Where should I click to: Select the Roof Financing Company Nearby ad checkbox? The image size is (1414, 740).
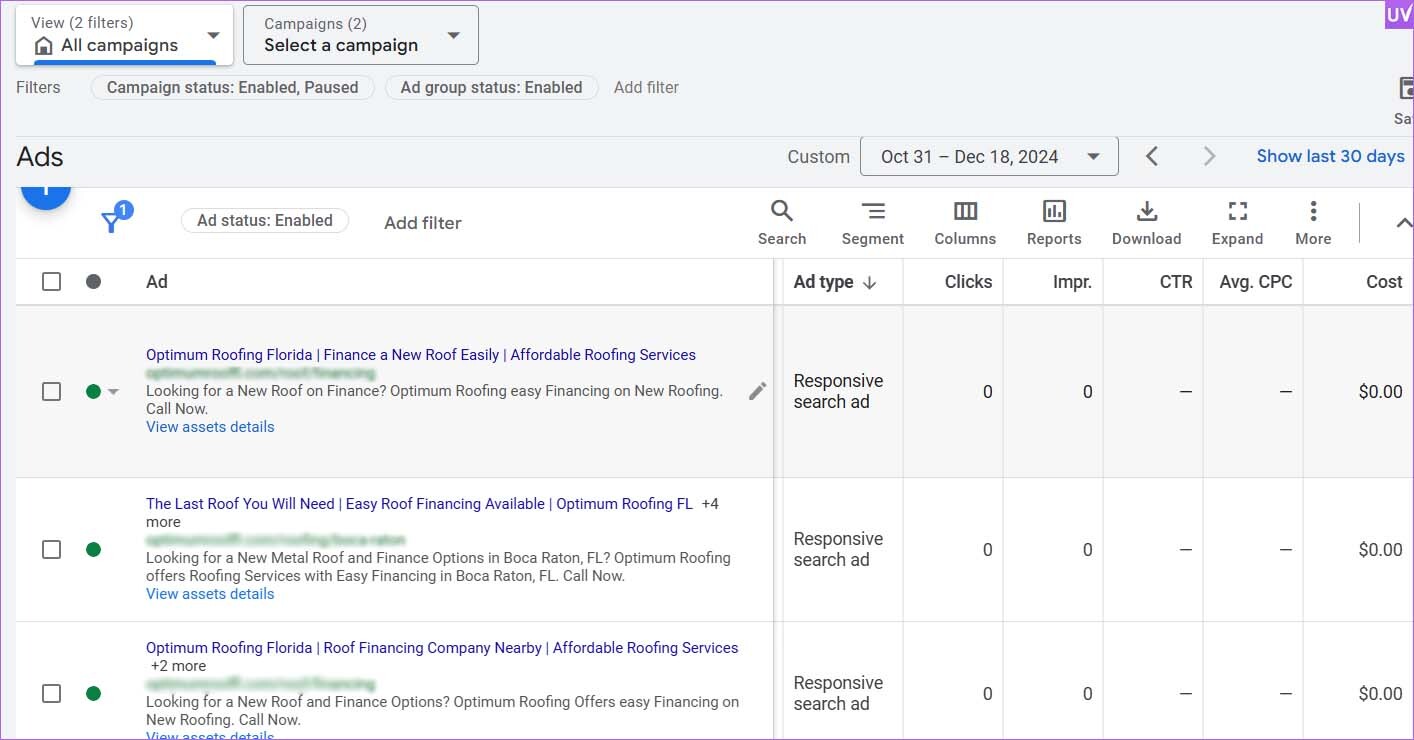click(x=51, y=693)
